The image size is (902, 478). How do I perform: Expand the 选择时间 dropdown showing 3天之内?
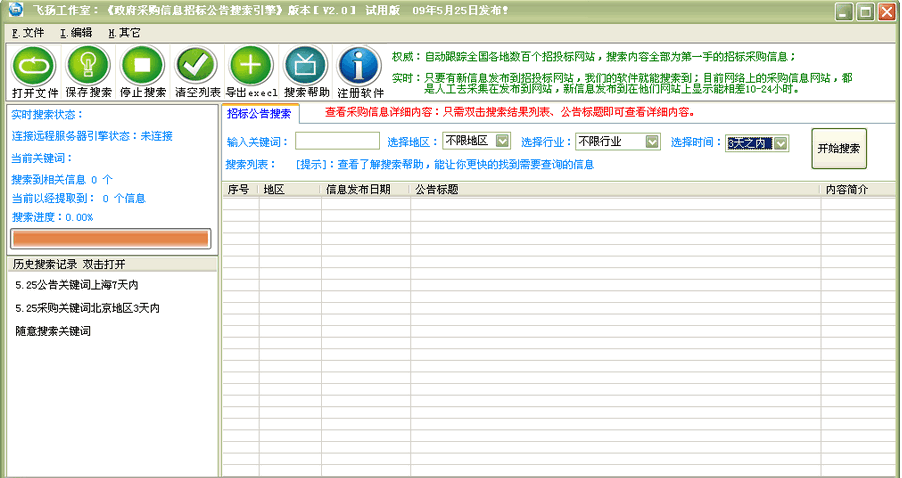pyautogui.click(x=780, y=143)
